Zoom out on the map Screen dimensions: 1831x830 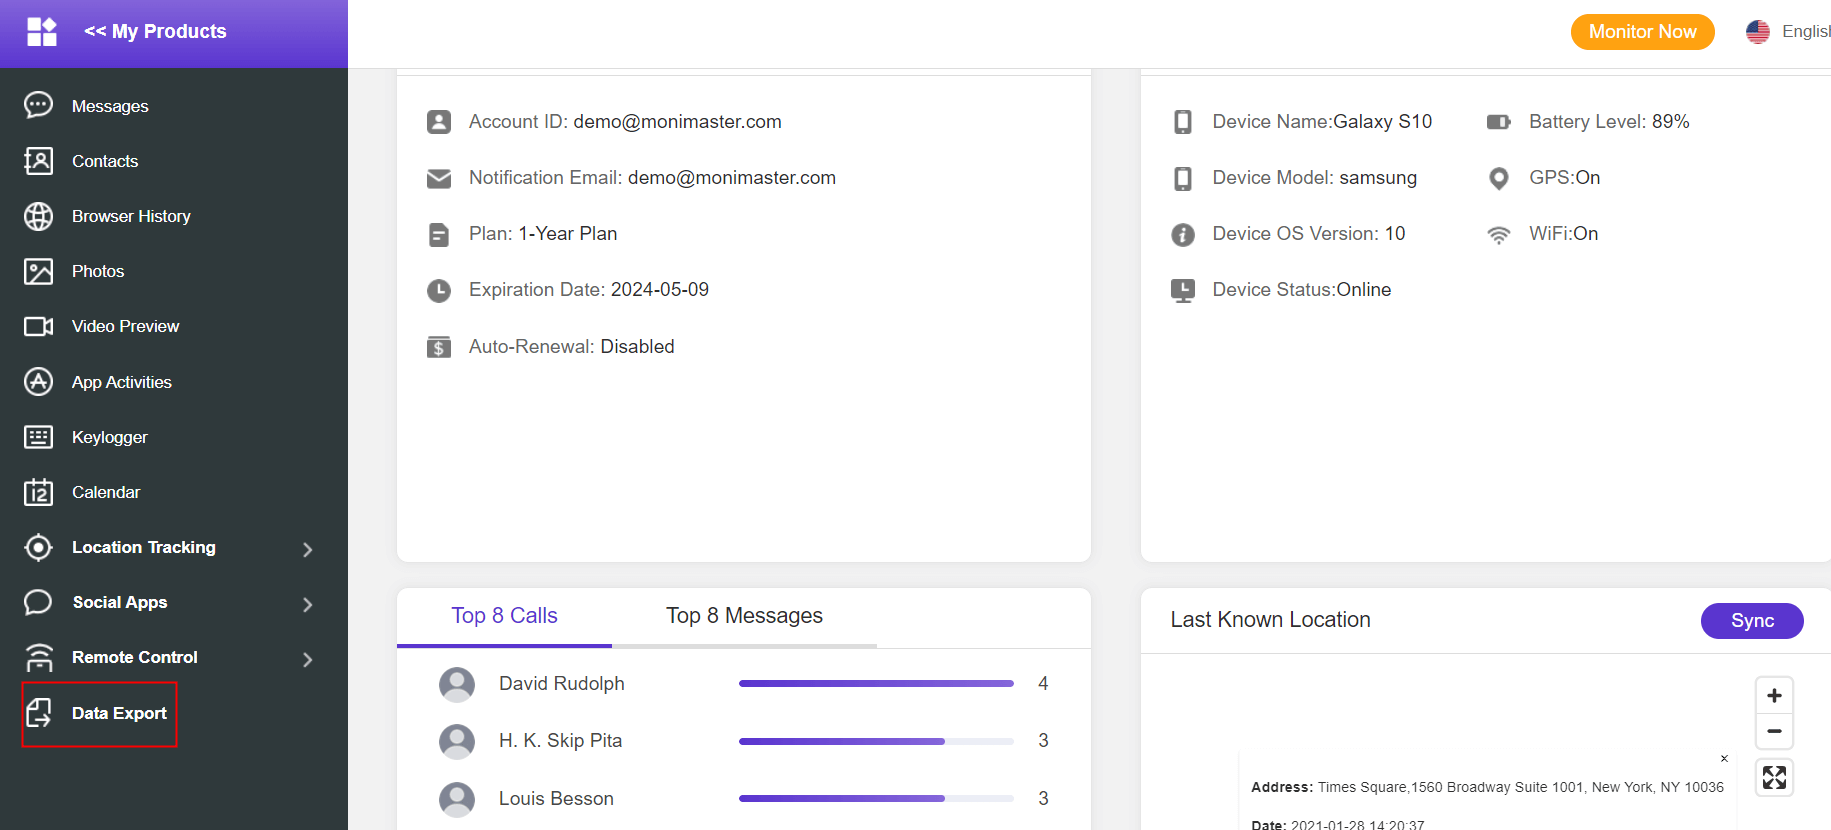[x=1774, y=731]
